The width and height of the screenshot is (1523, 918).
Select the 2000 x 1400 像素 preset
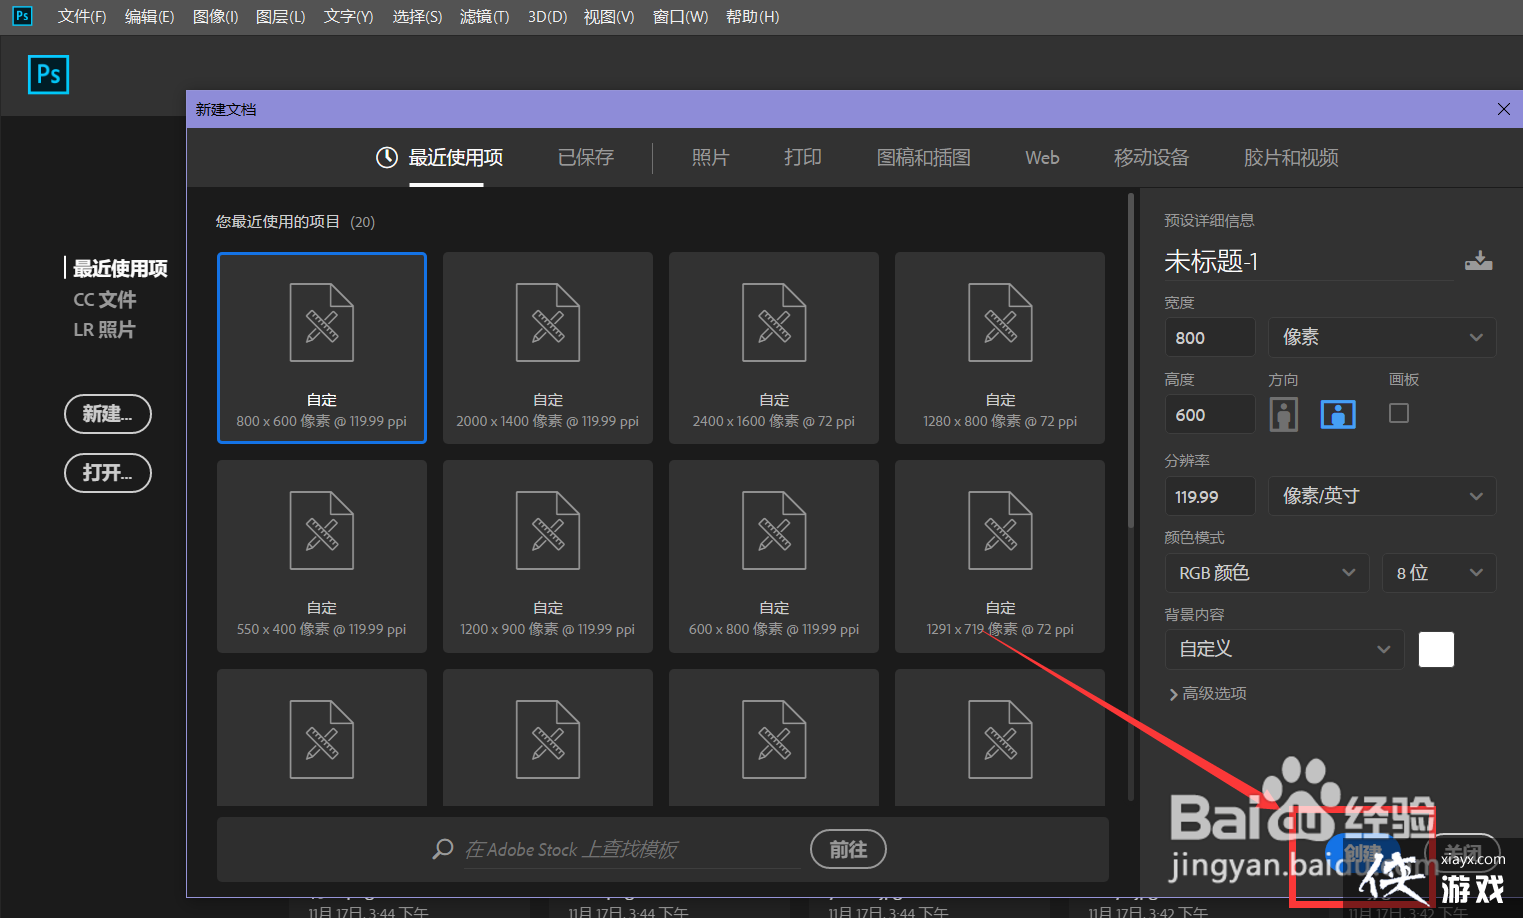click(x=547, y=347)
